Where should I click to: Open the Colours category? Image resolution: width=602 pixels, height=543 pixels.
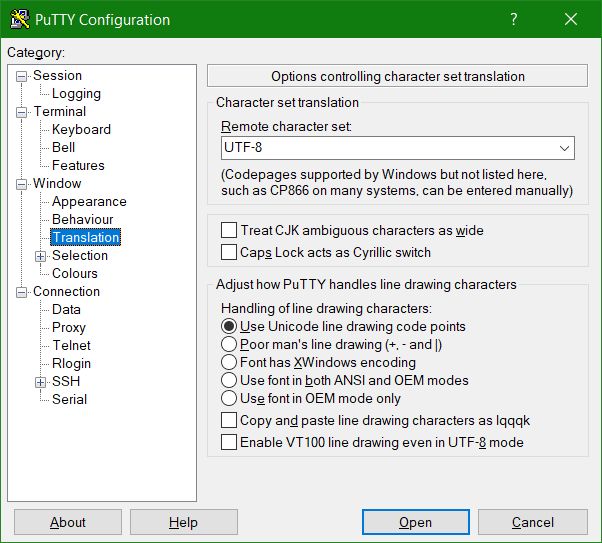[75, 274]
